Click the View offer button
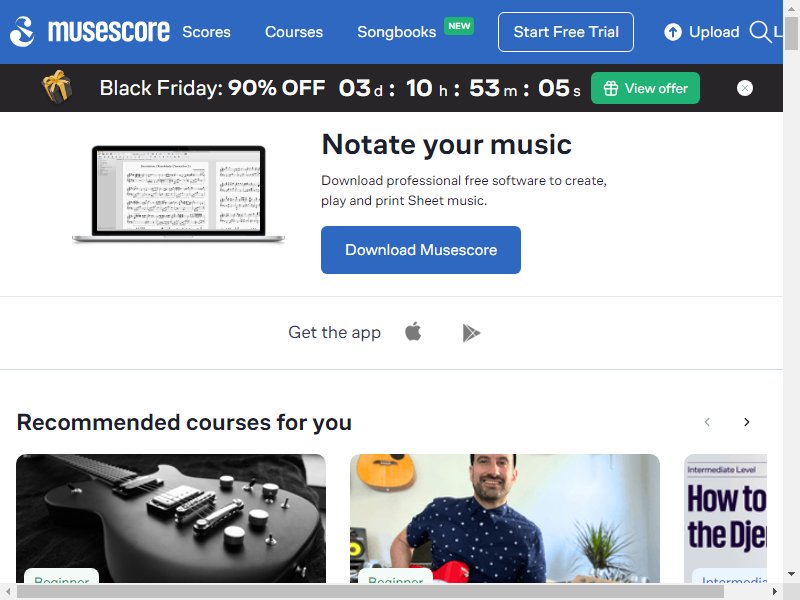This screenshot has width=800, height=600. click(645, 88)
